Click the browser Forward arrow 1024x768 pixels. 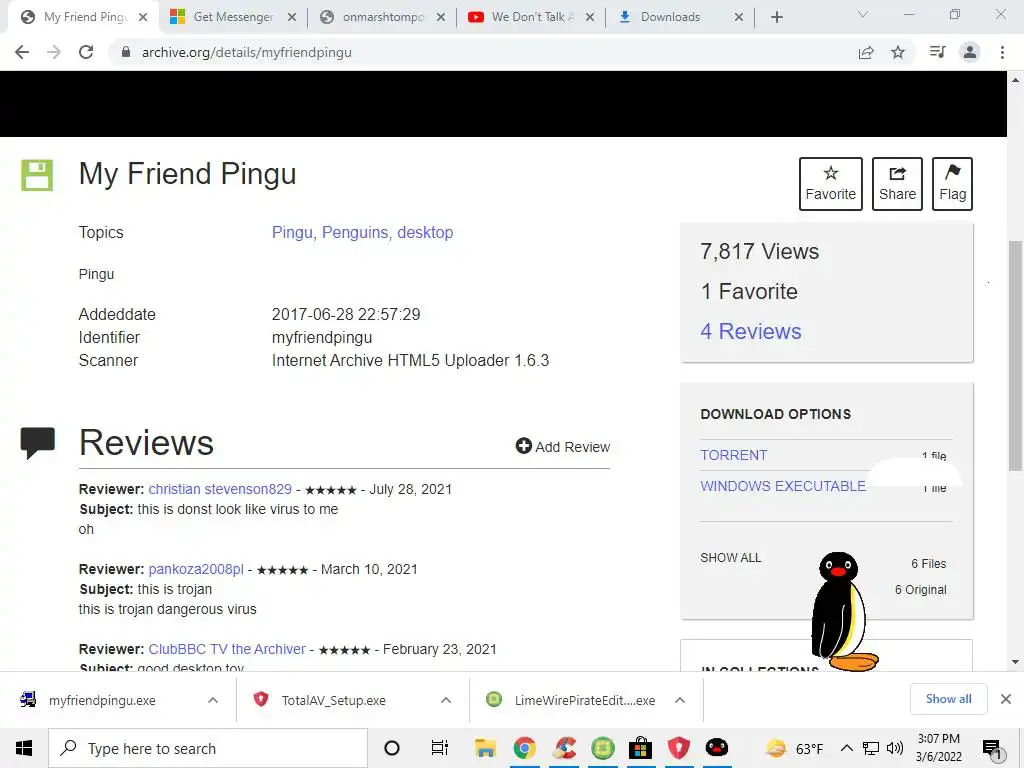tap(54, 52)
